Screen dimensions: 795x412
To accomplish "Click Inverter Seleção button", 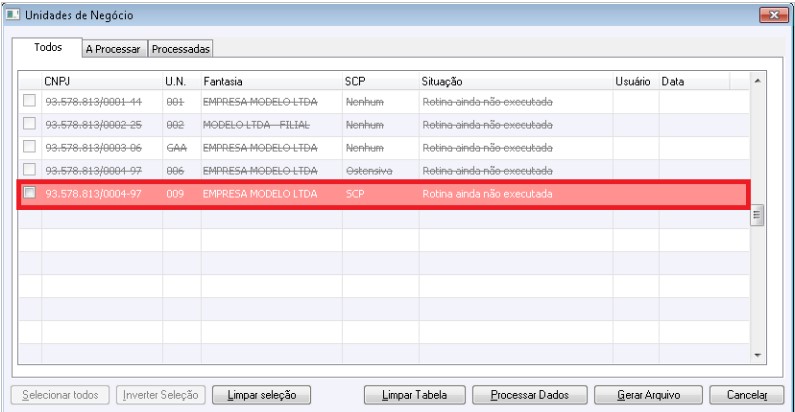I will coord(160,395).
